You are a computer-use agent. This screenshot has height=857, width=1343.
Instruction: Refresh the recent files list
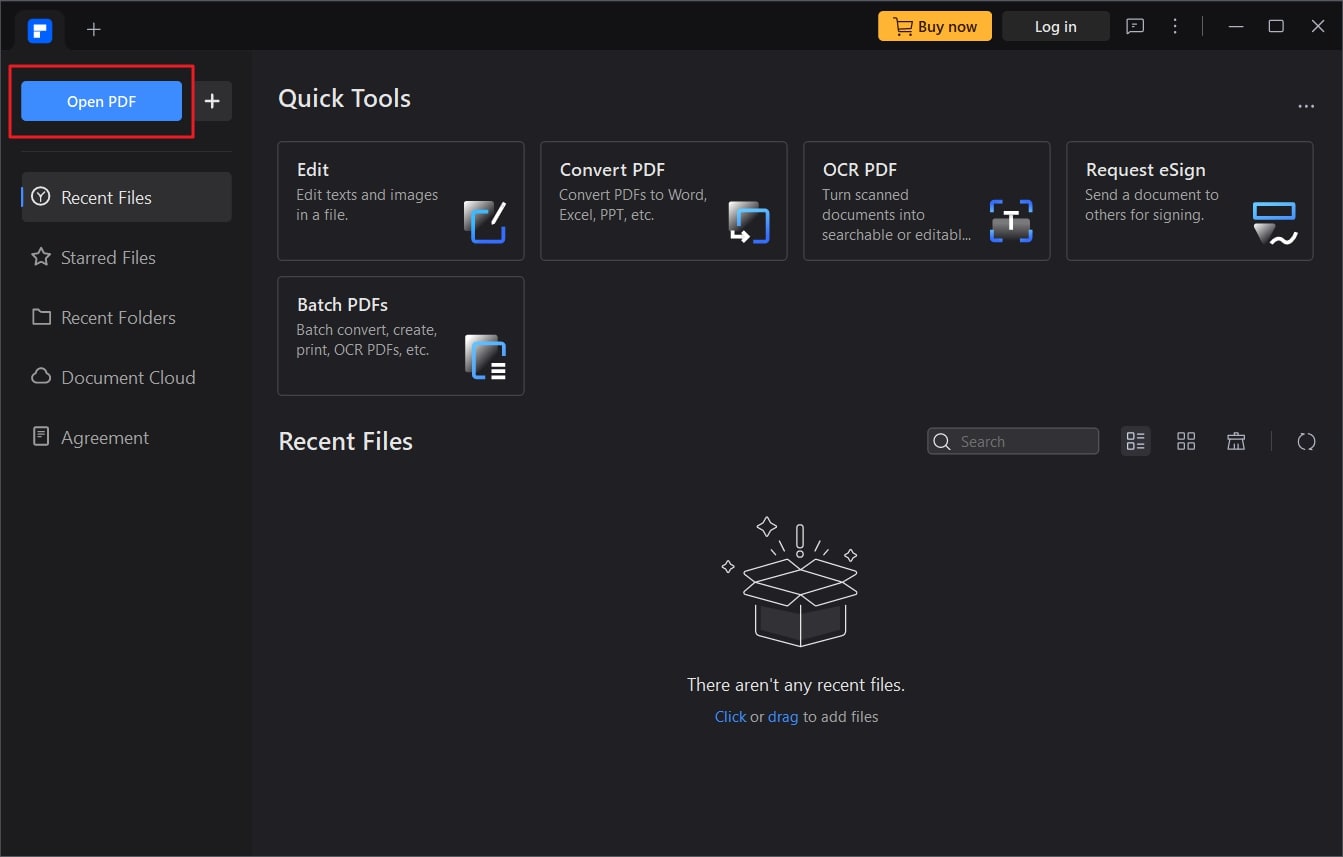click(x=1306, y=441)
